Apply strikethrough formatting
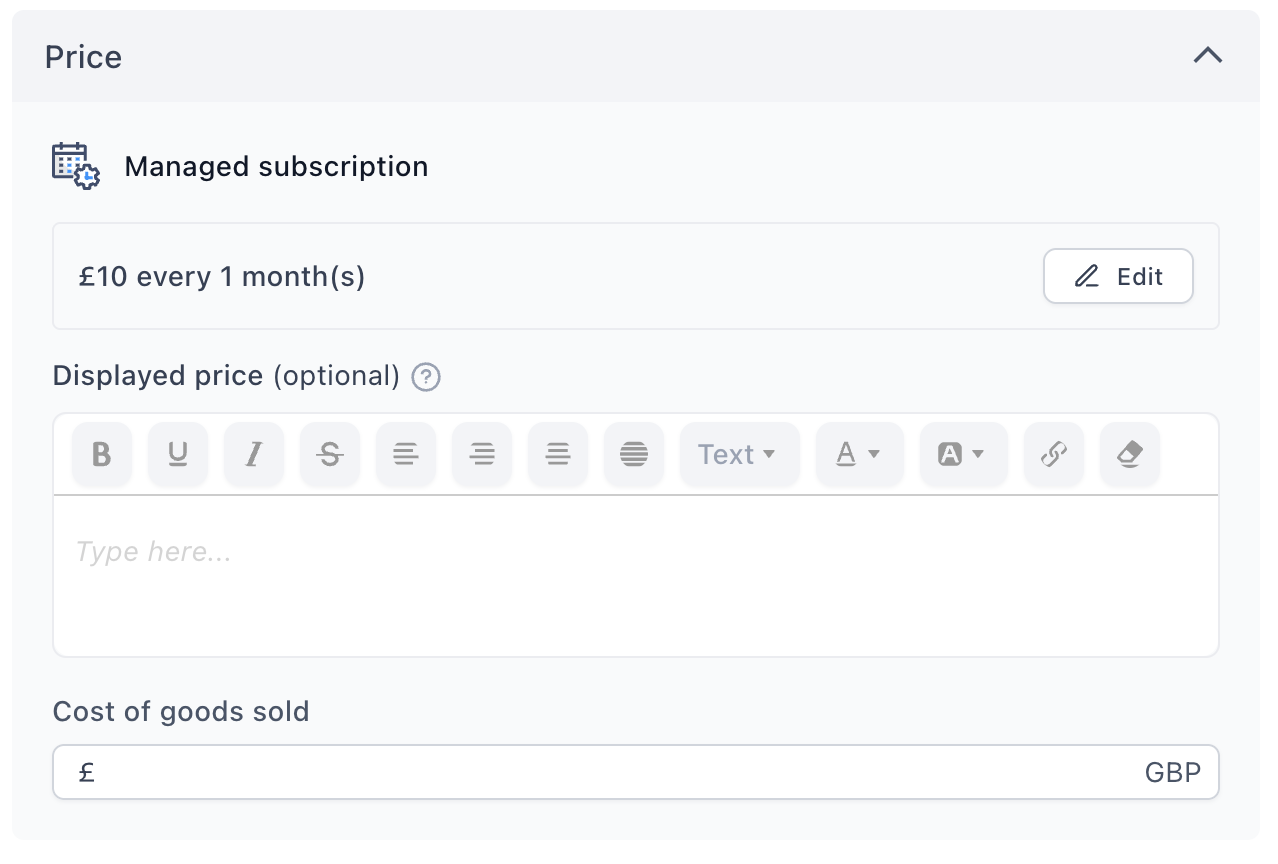Image resolution: width=1278 pixels, height=864 pixels. pyautogui.click(x=330, y=454)
